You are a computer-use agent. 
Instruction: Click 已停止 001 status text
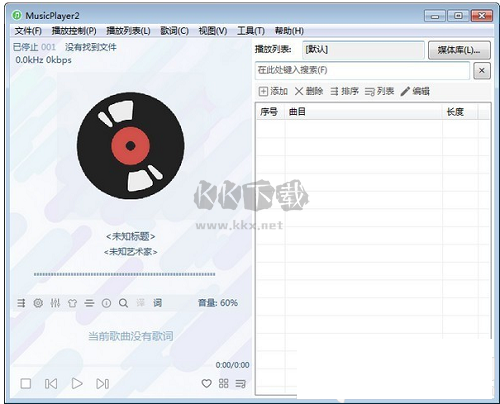34,47
